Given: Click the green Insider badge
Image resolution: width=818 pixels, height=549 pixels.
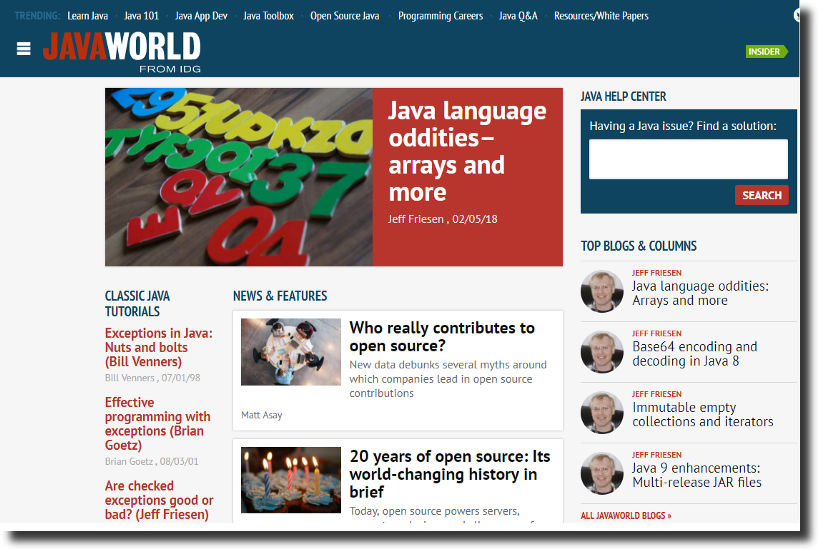Looking at the screenshot, I should coord(766,51).
